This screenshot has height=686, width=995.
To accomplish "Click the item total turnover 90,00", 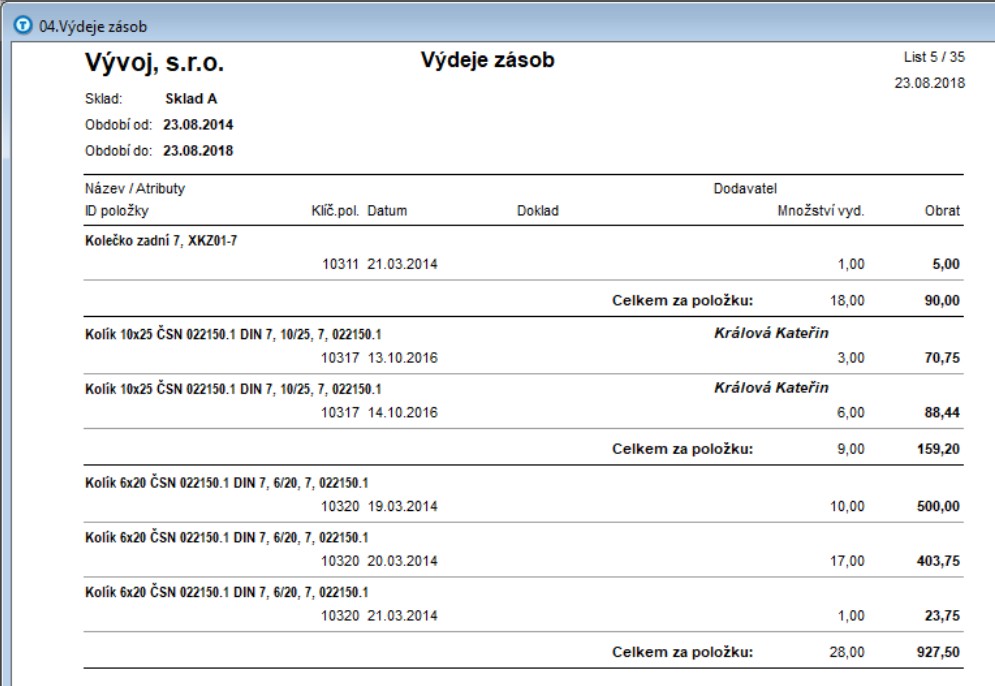I will (942, 301).
